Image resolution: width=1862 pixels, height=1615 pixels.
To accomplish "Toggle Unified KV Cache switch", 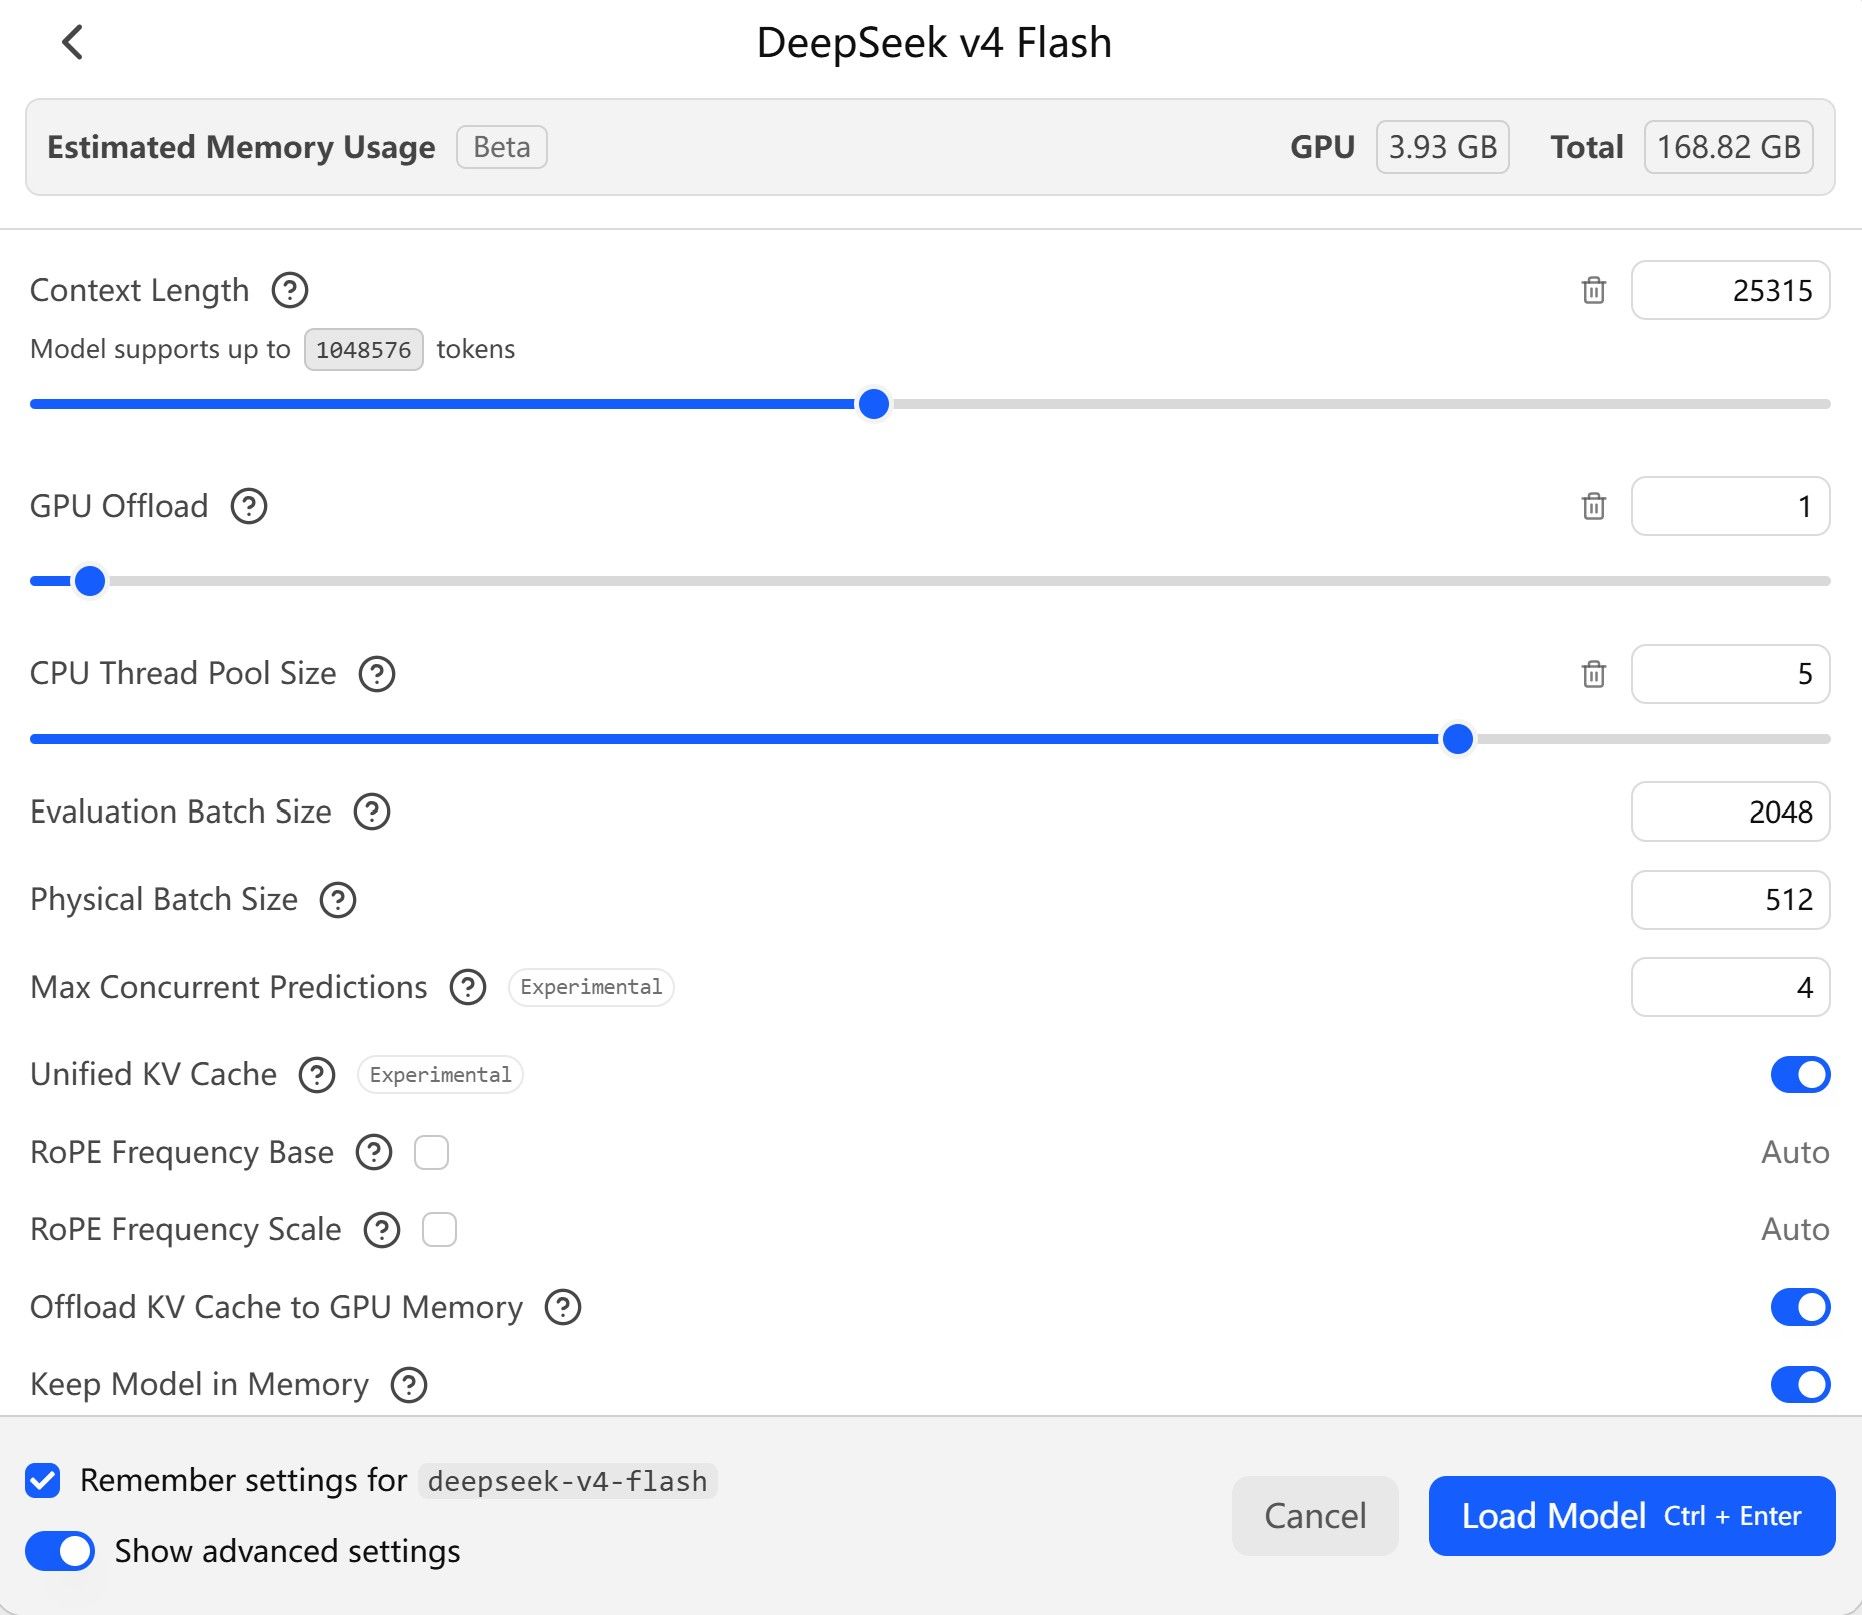I will (x=1800, y=1075).
